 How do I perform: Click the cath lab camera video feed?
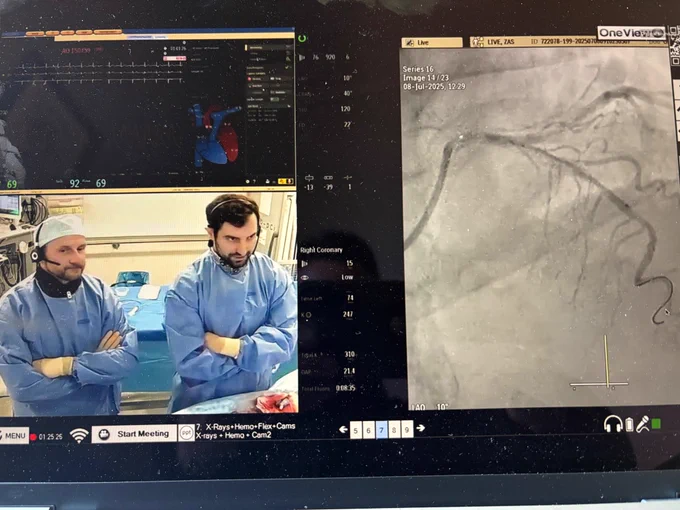point(147,303)
